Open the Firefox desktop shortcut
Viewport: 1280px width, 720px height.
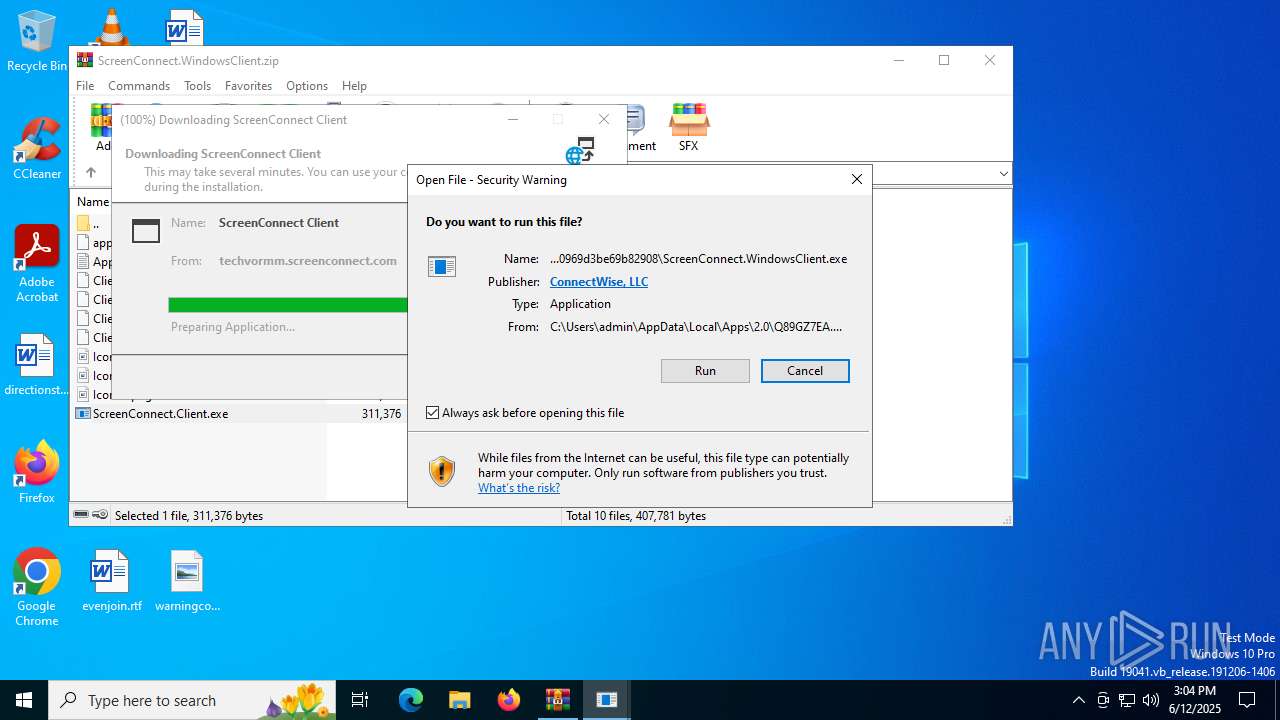37,472
